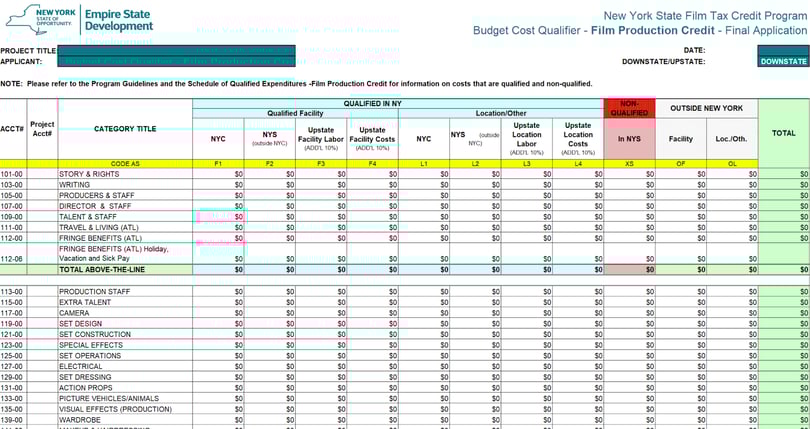Image resolution: width=810 pixels, height=429 pixels.
Task: Select the Upstate Location Costs column header
Action: [578, 139]
